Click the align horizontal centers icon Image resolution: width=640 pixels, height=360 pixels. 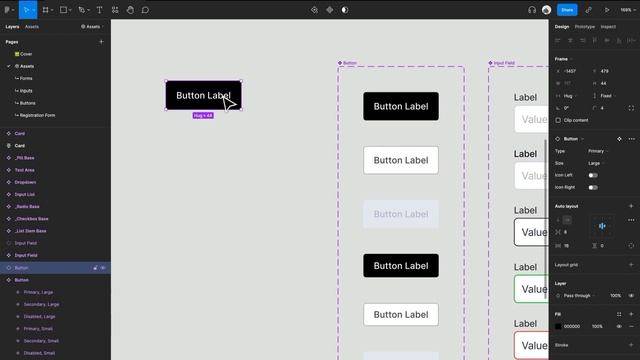point(570,40)
